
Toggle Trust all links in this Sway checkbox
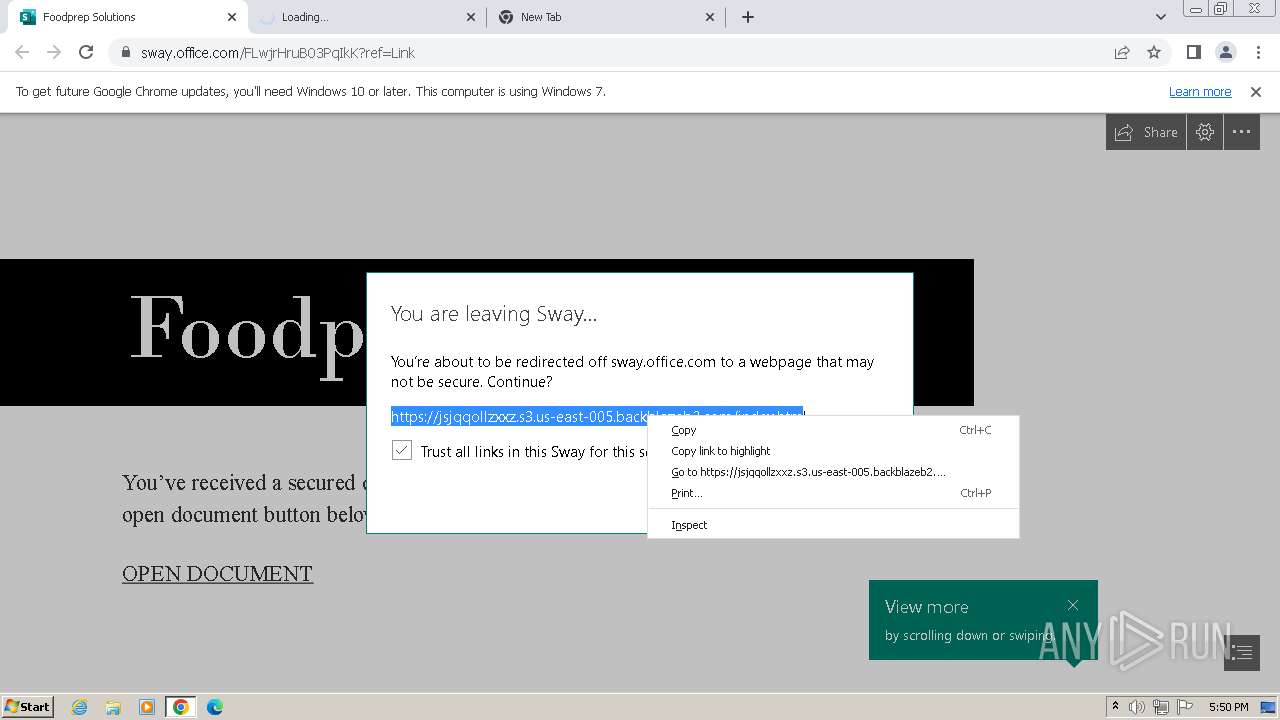402,450
